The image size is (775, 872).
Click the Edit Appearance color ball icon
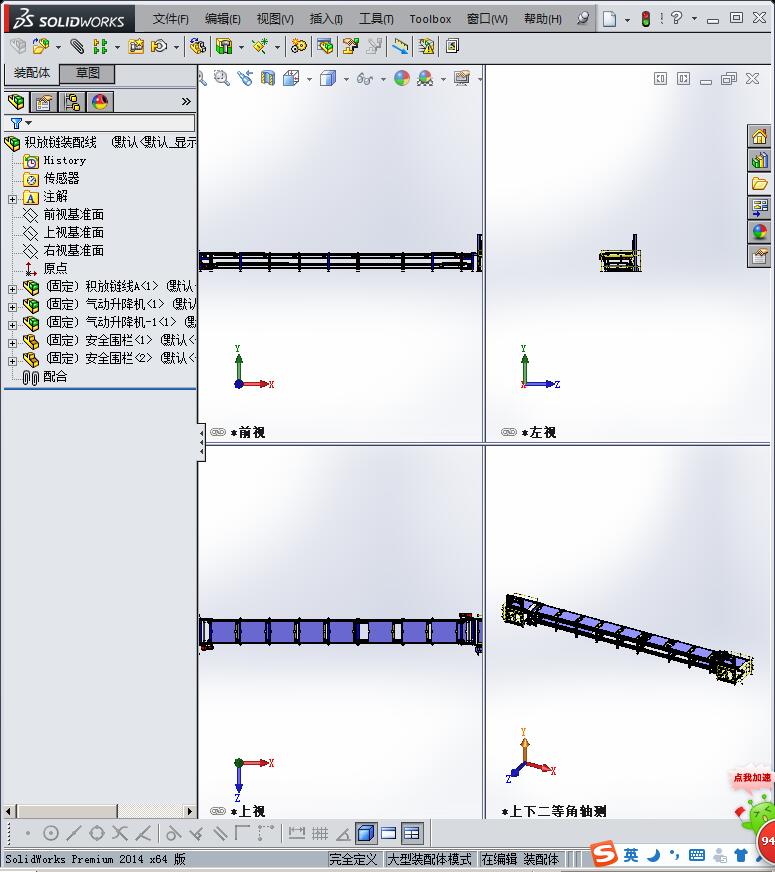tap(402, 78)
